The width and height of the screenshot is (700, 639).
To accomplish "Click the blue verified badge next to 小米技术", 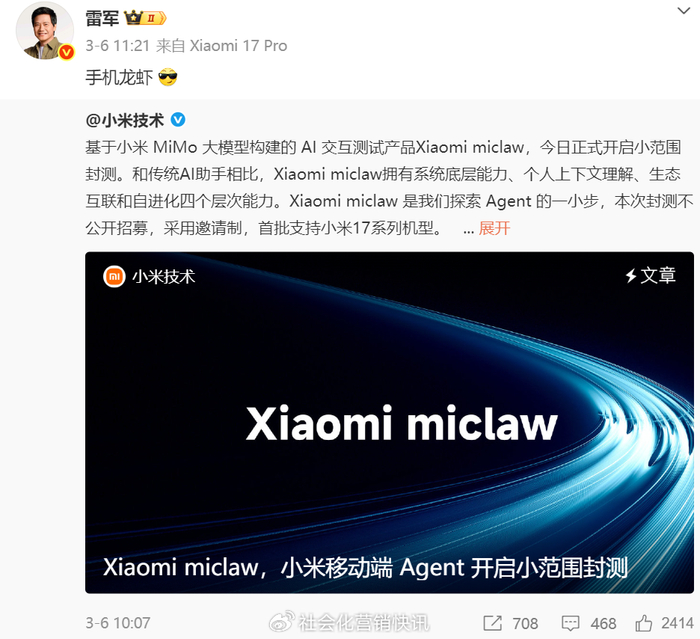I will point(178,120).
